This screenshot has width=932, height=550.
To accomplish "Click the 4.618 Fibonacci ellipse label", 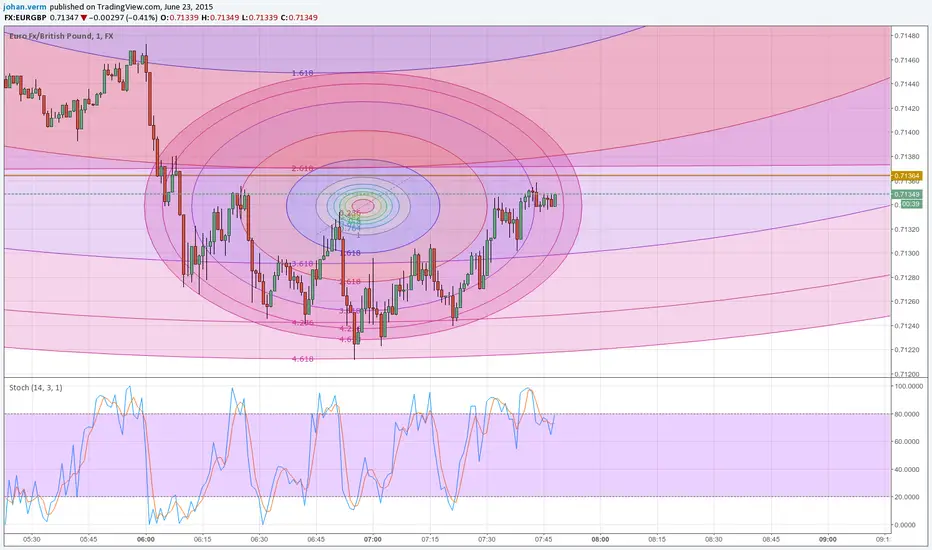I will tap(302, 359).
